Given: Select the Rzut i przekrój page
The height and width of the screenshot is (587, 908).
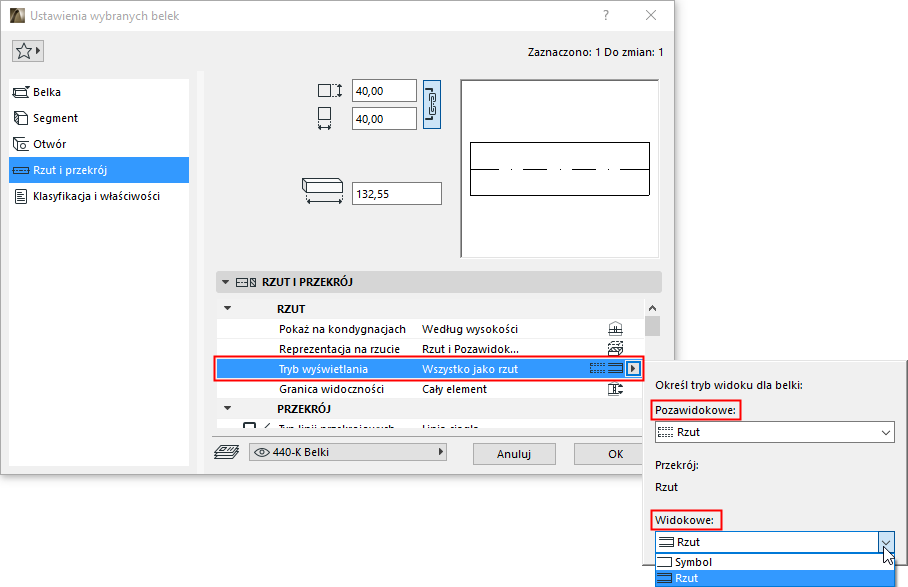Looking at the screenshot, I should (99, 170).
